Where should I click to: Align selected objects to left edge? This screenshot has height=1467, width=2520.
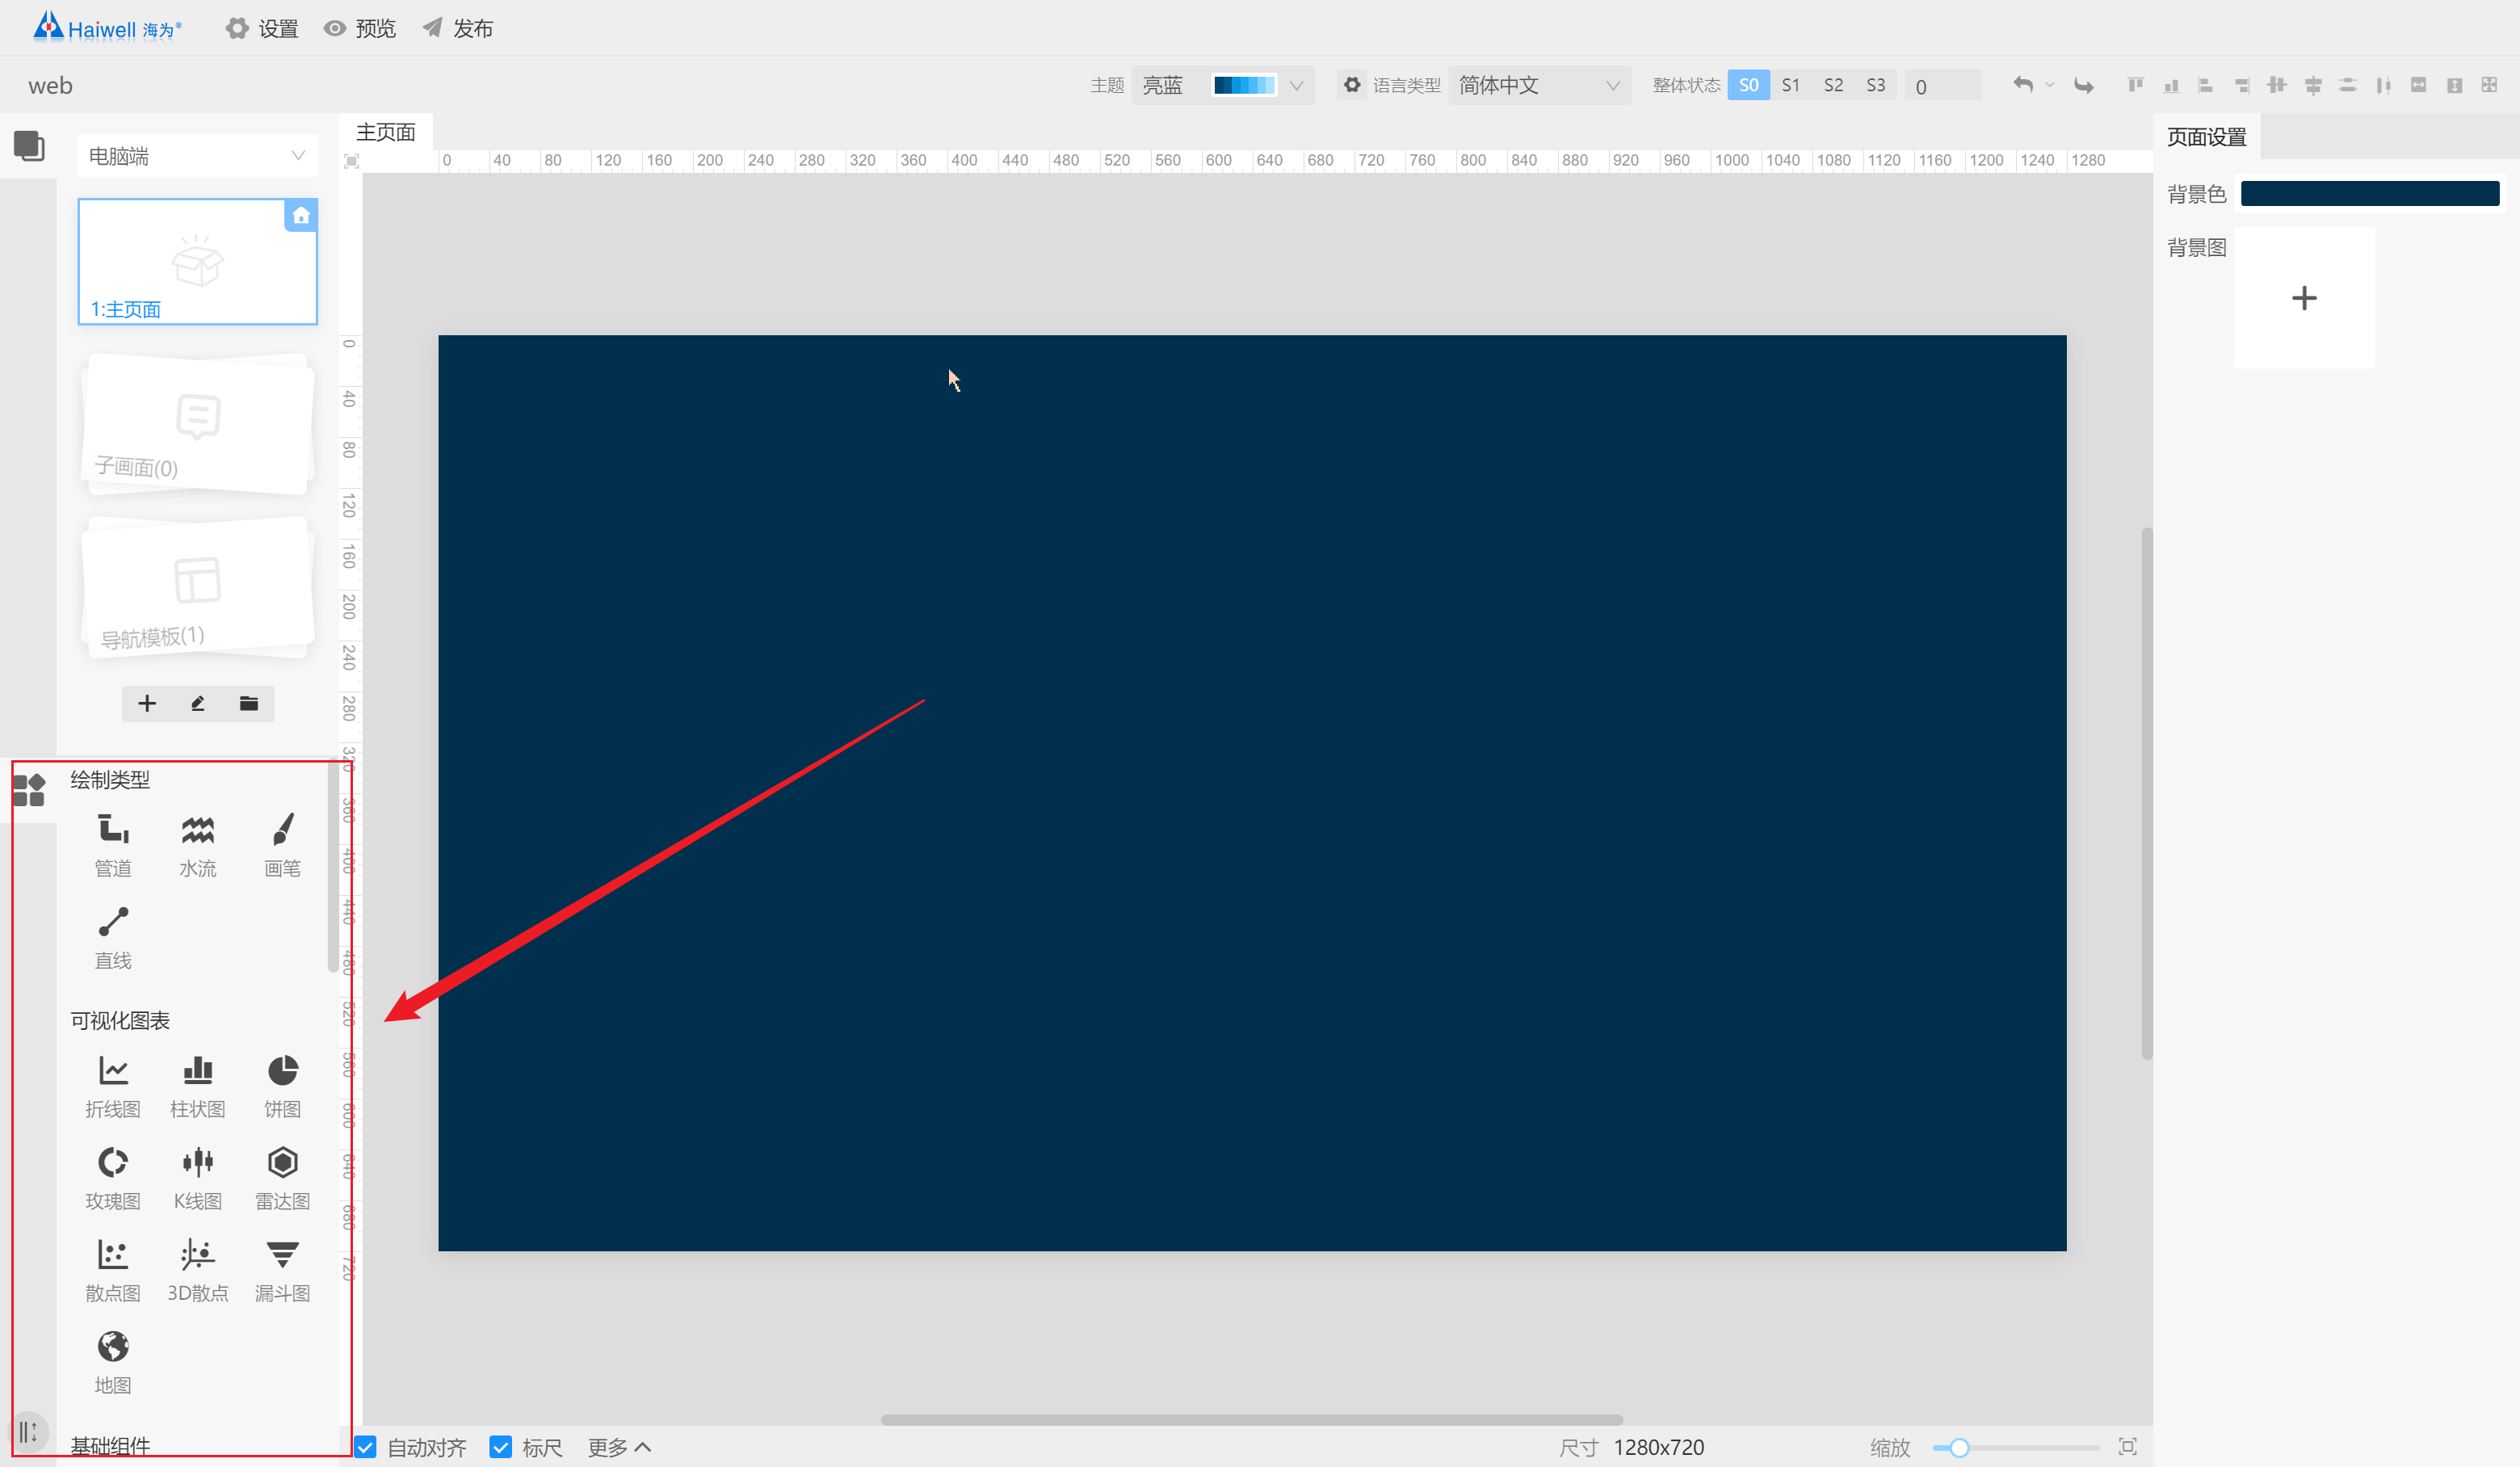[2205, 85]
